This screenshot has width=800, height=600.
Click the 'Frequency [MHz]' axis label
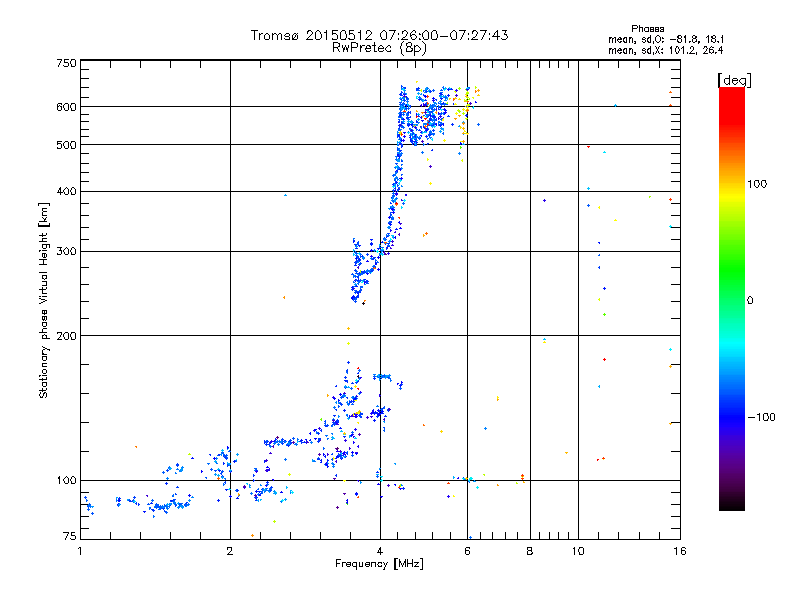coord(379,564)
